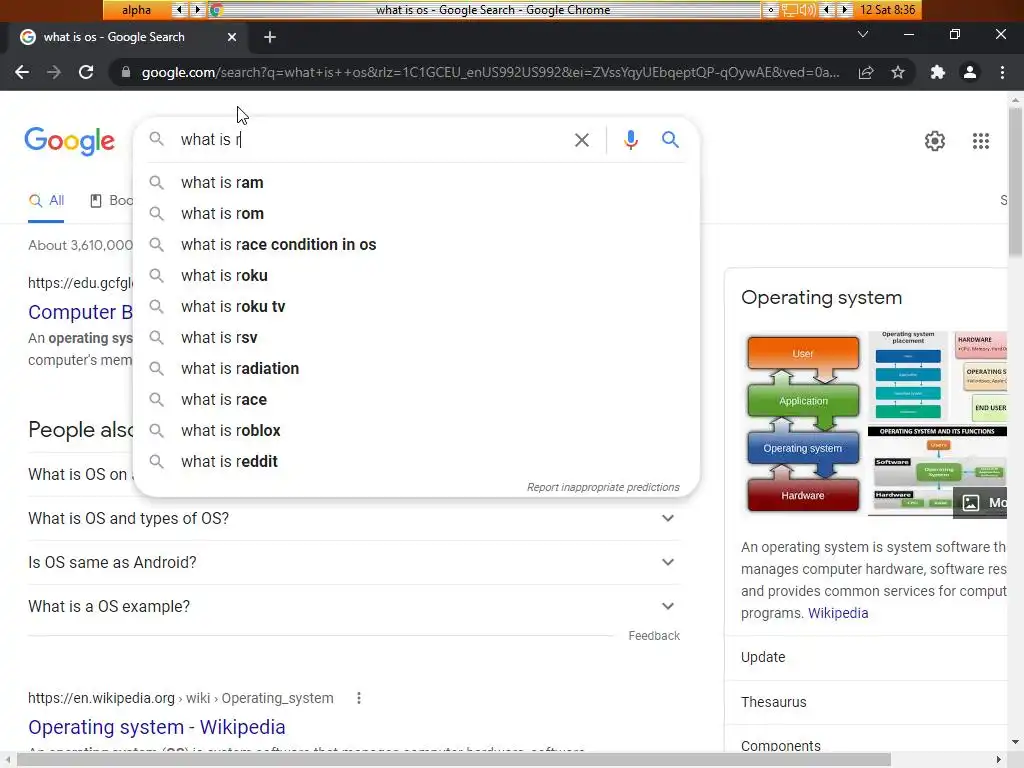This screenshot has width=1024, height=768.
Task: Select suggestion 'what is roku'
Action: coord(416,276)
